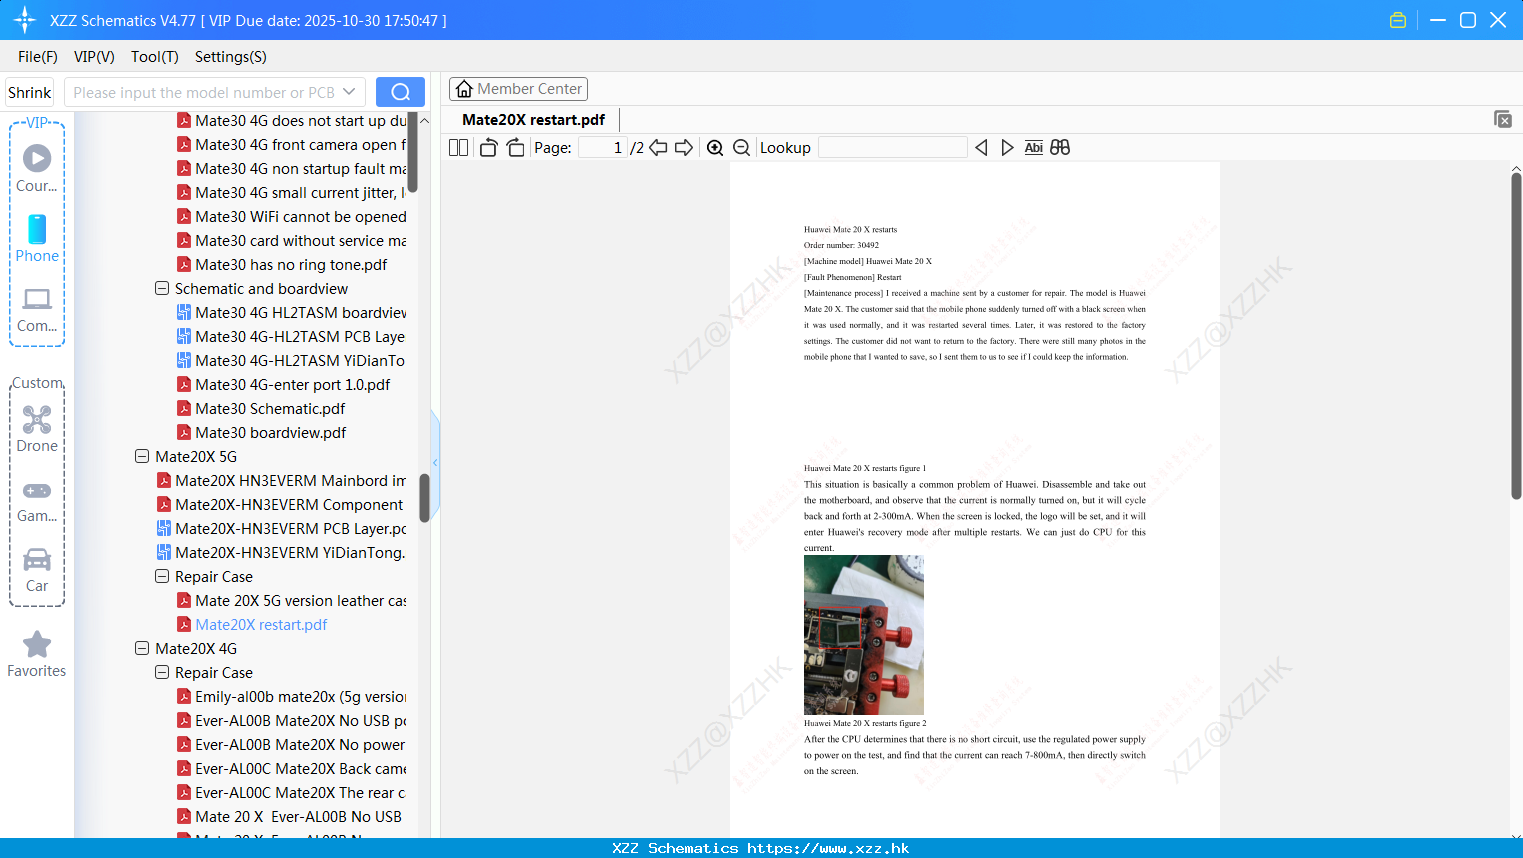Go to next page arrow
Image resolution: width=1523 pixels, height=858 pixels.
click(x=684, y=148)
